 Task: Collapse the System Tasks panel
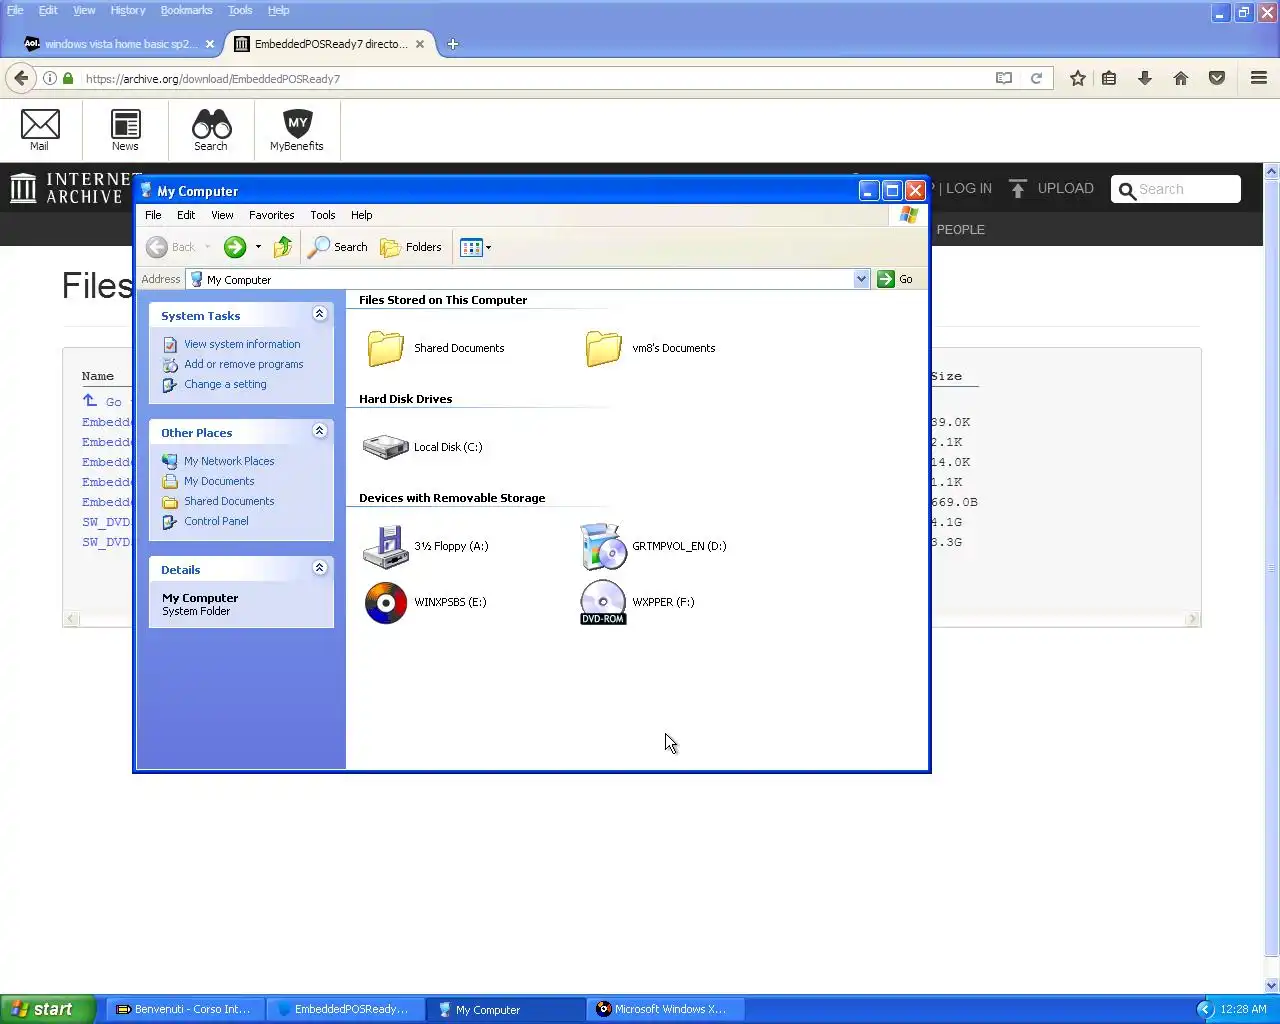(x=320, y=314)
